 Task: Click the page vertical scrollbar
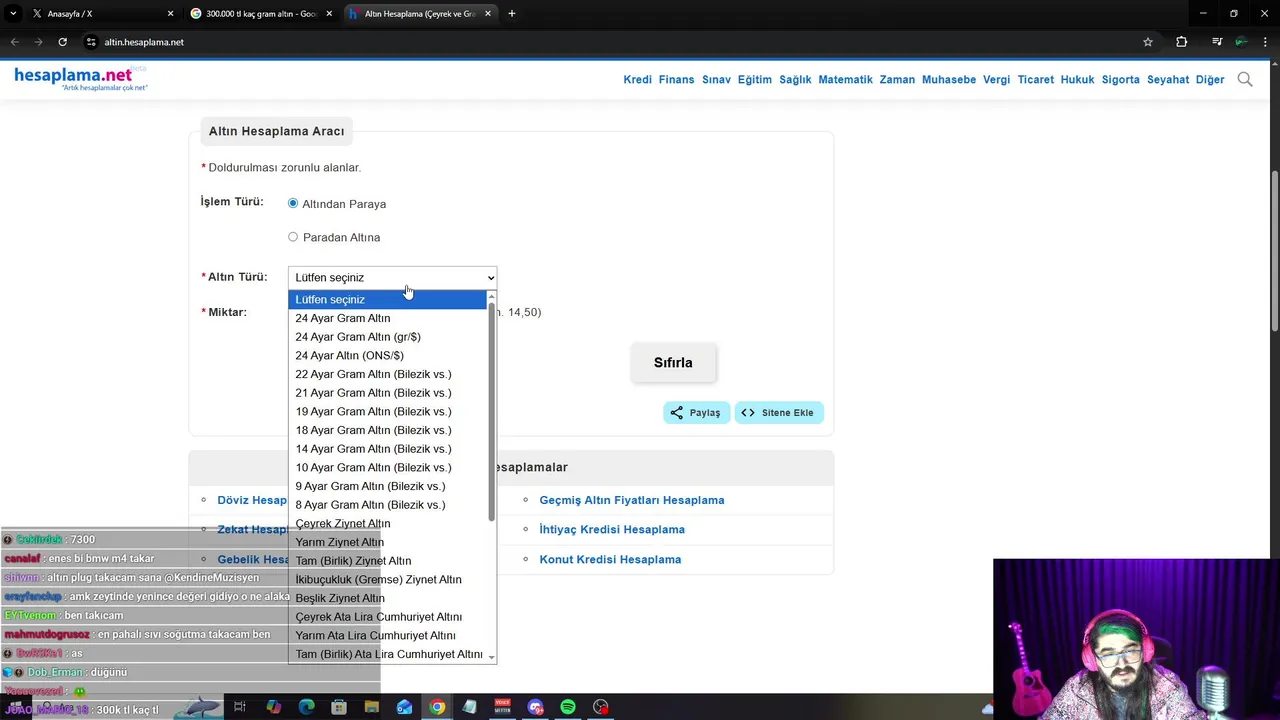1274,250
